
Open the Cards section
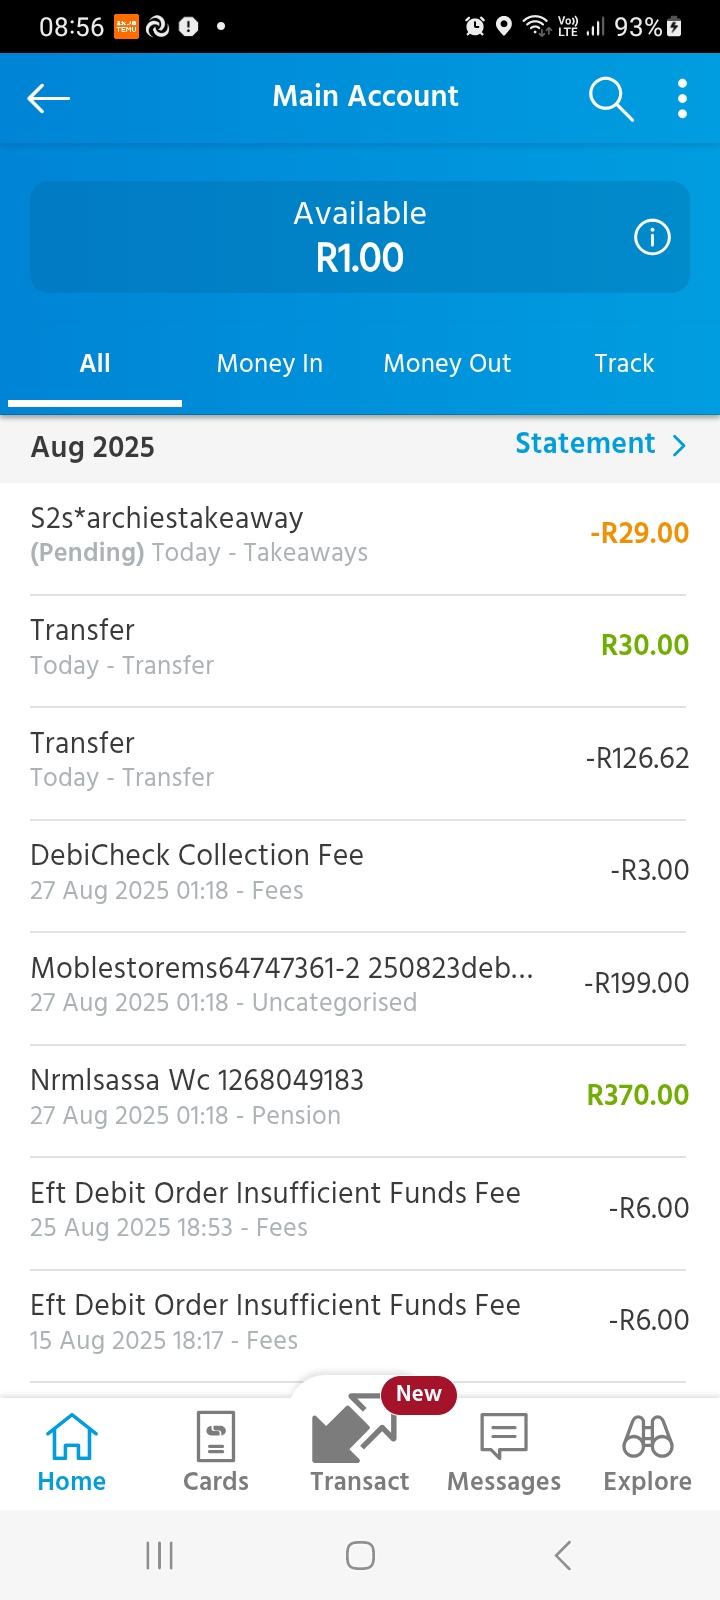[216, 1453]
